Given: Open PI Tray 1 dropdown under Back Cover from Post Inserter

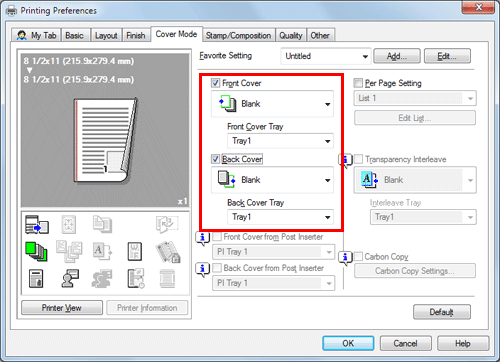Looking at the screenshot, I should 274,283.
